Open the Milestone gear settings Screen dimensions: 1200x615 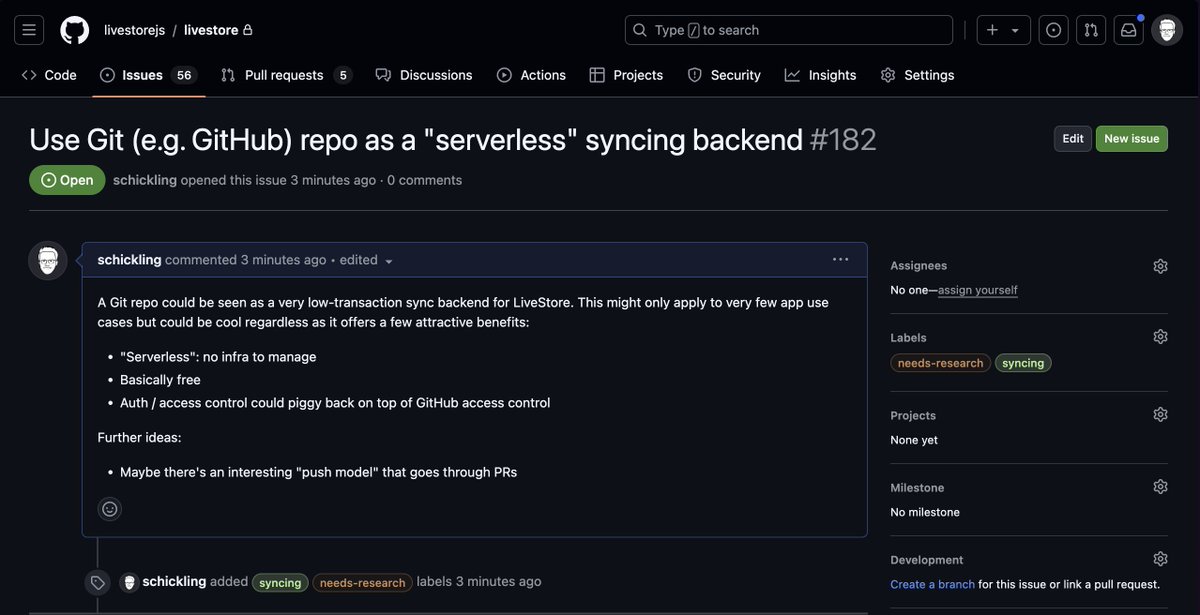pos(1160,487)
